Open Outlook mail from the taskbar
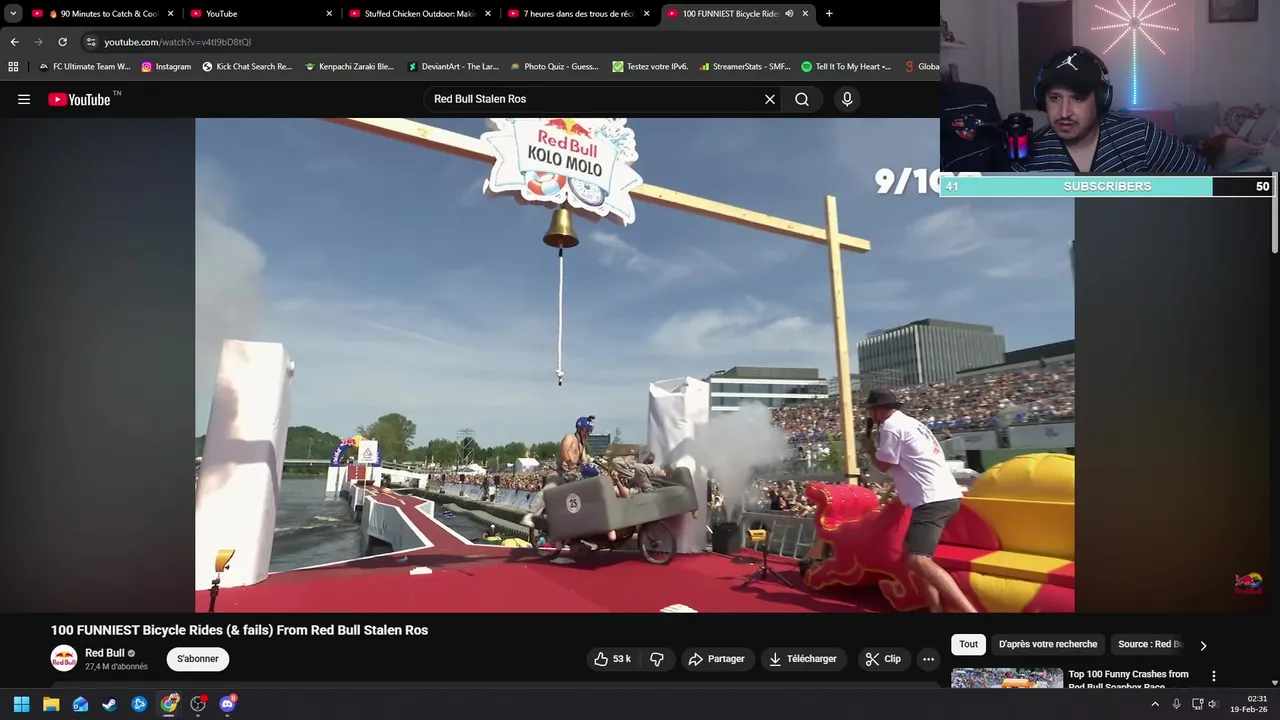 pos(80,704)
